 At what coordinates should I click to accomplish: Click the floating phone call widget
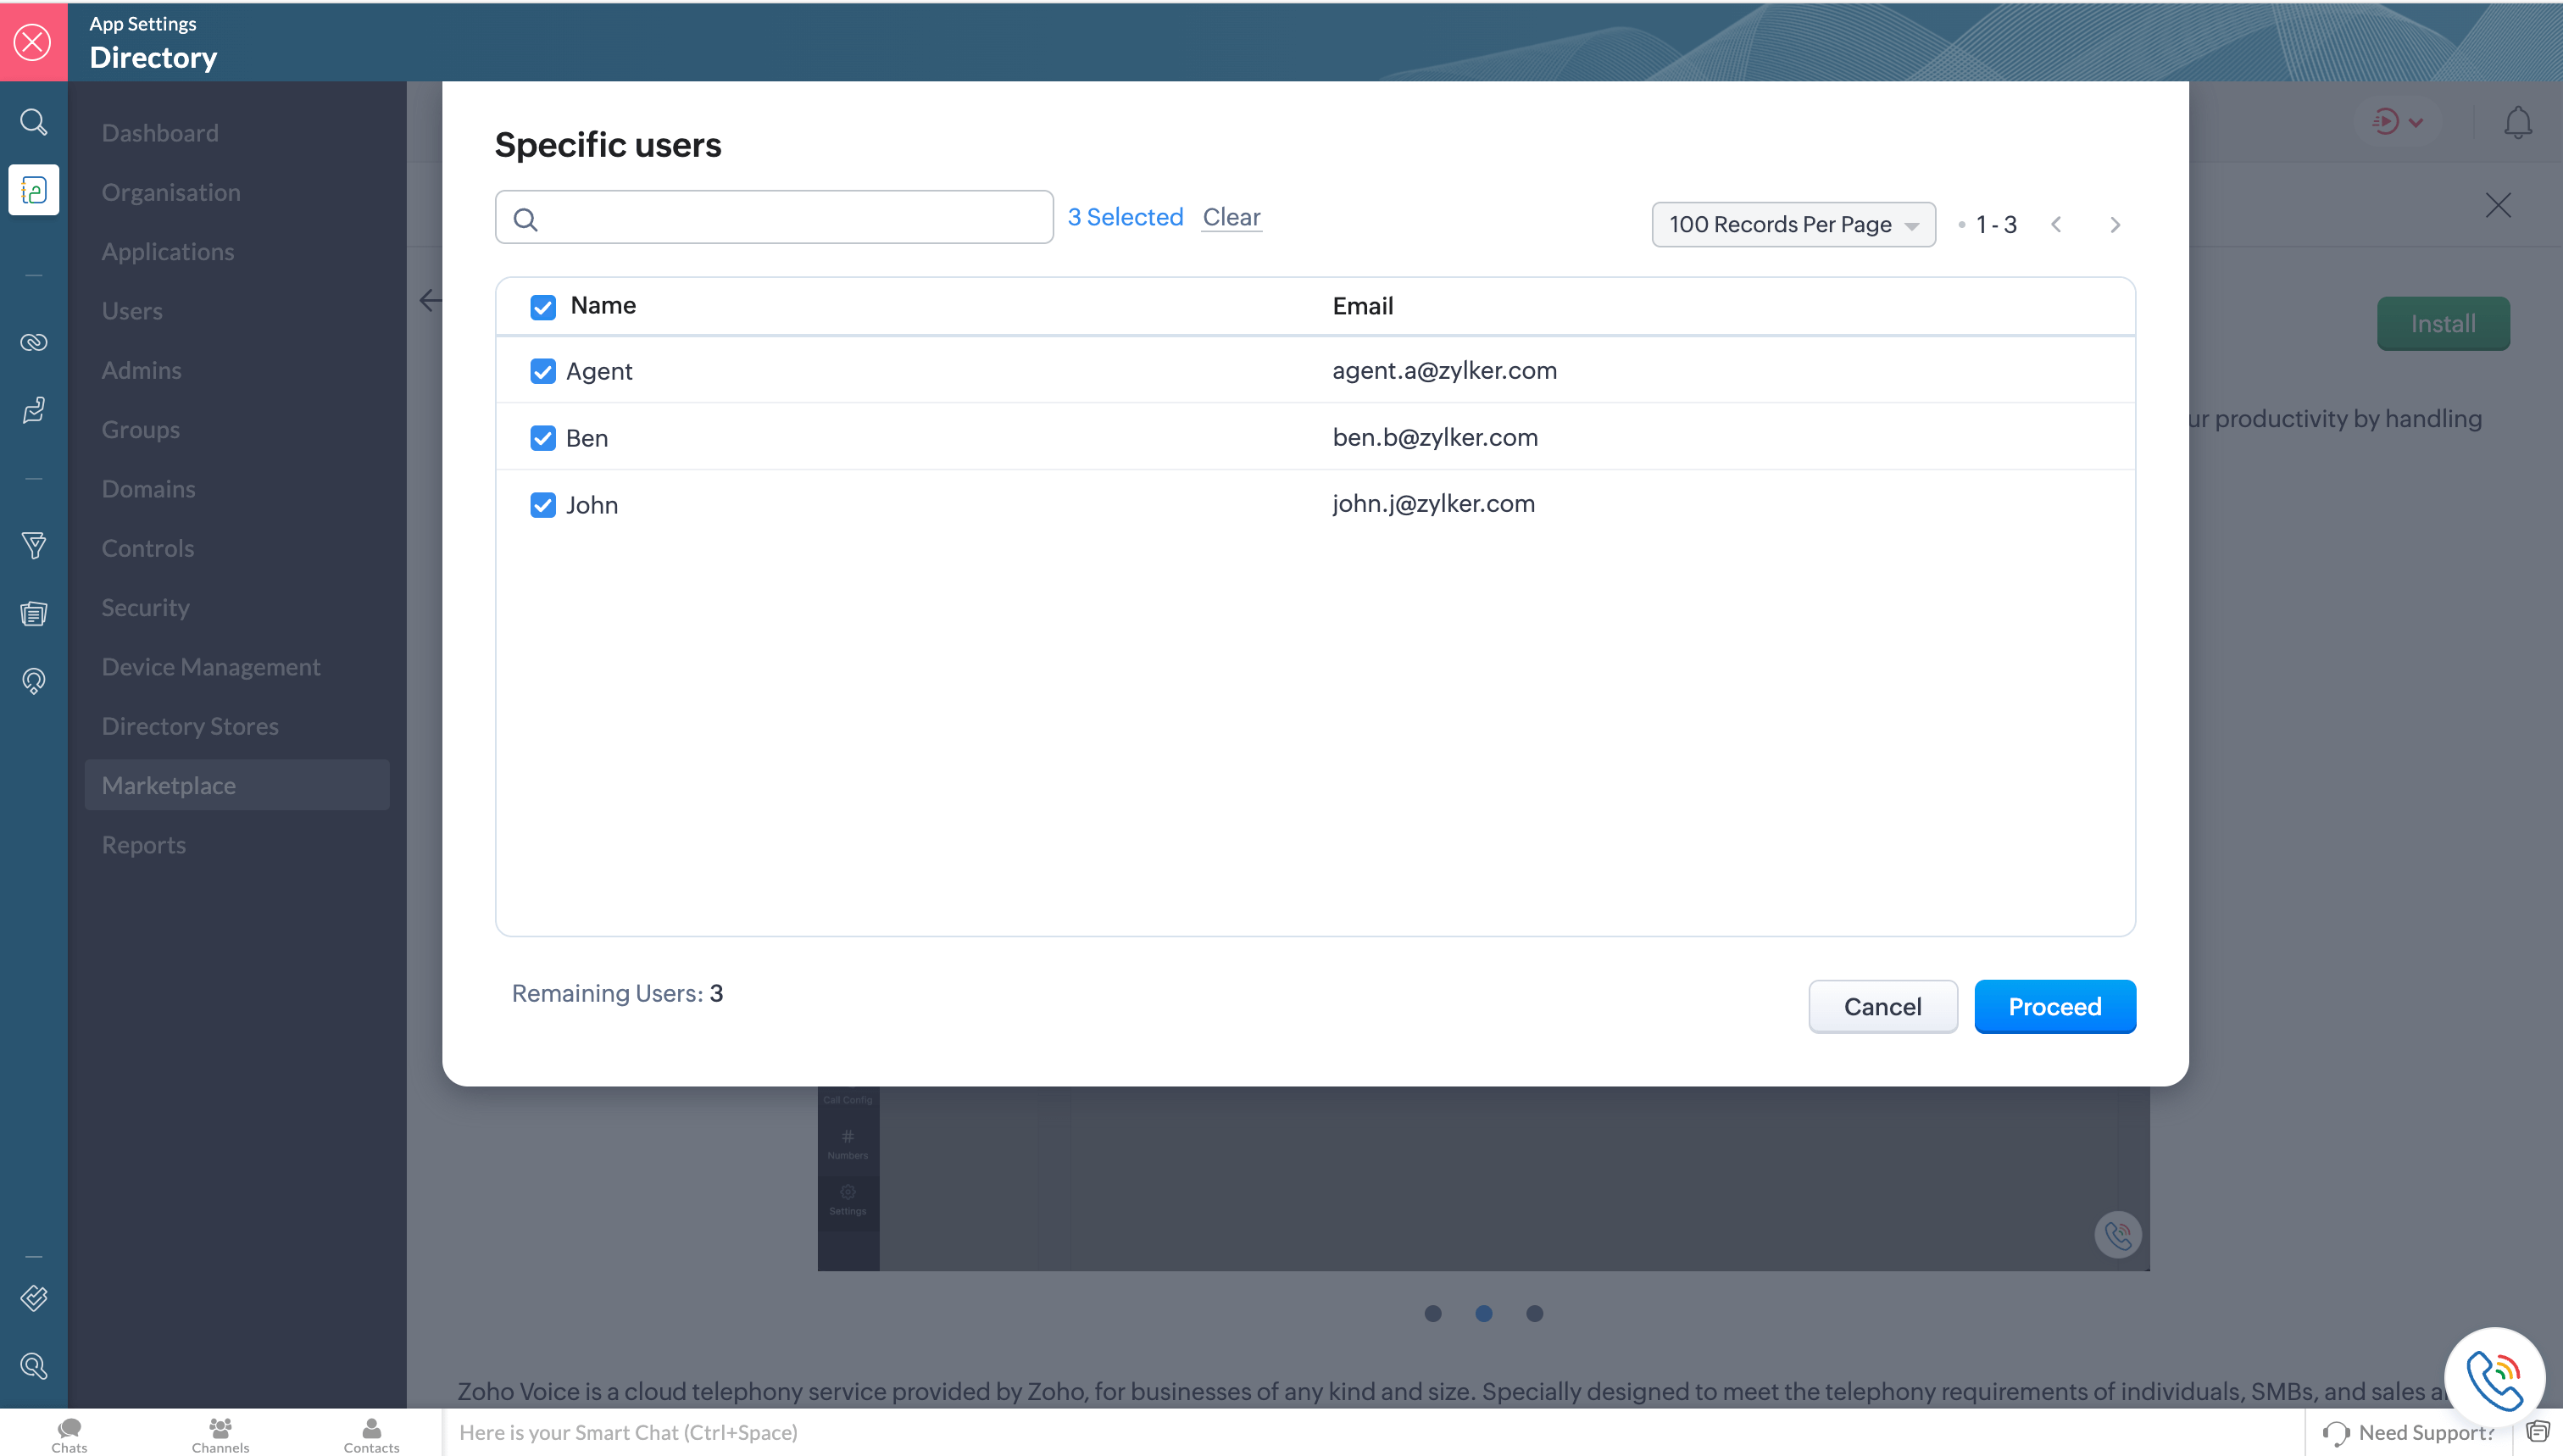pos(2494,1377)
